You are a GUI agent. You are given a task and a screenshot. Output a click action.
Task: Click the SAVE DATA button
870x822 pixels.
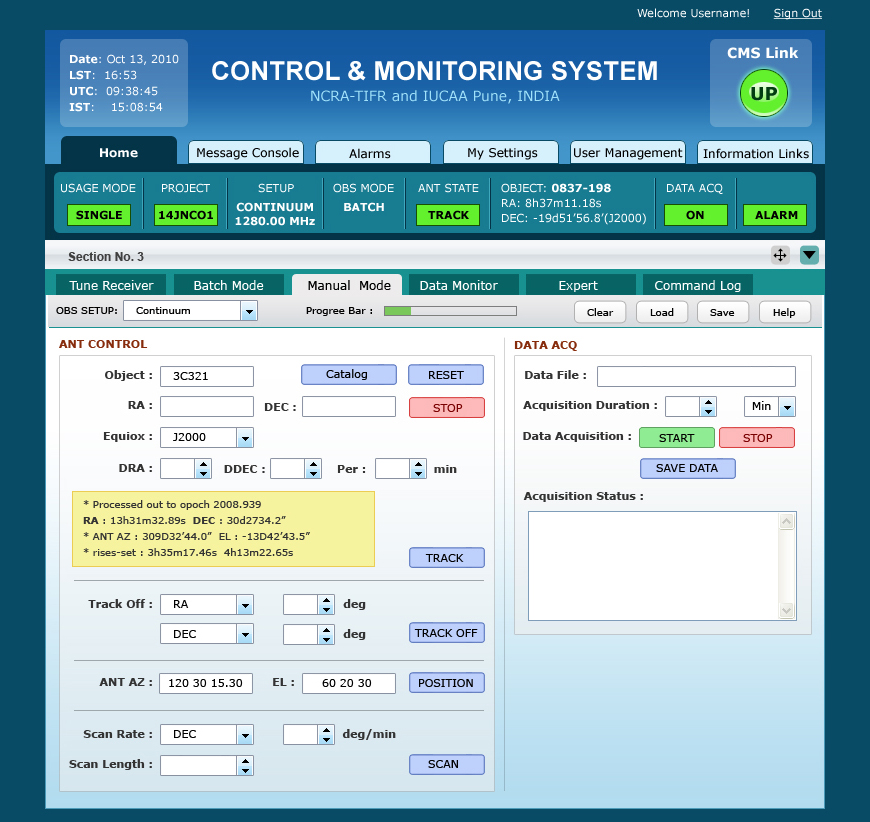click(687, 468)
